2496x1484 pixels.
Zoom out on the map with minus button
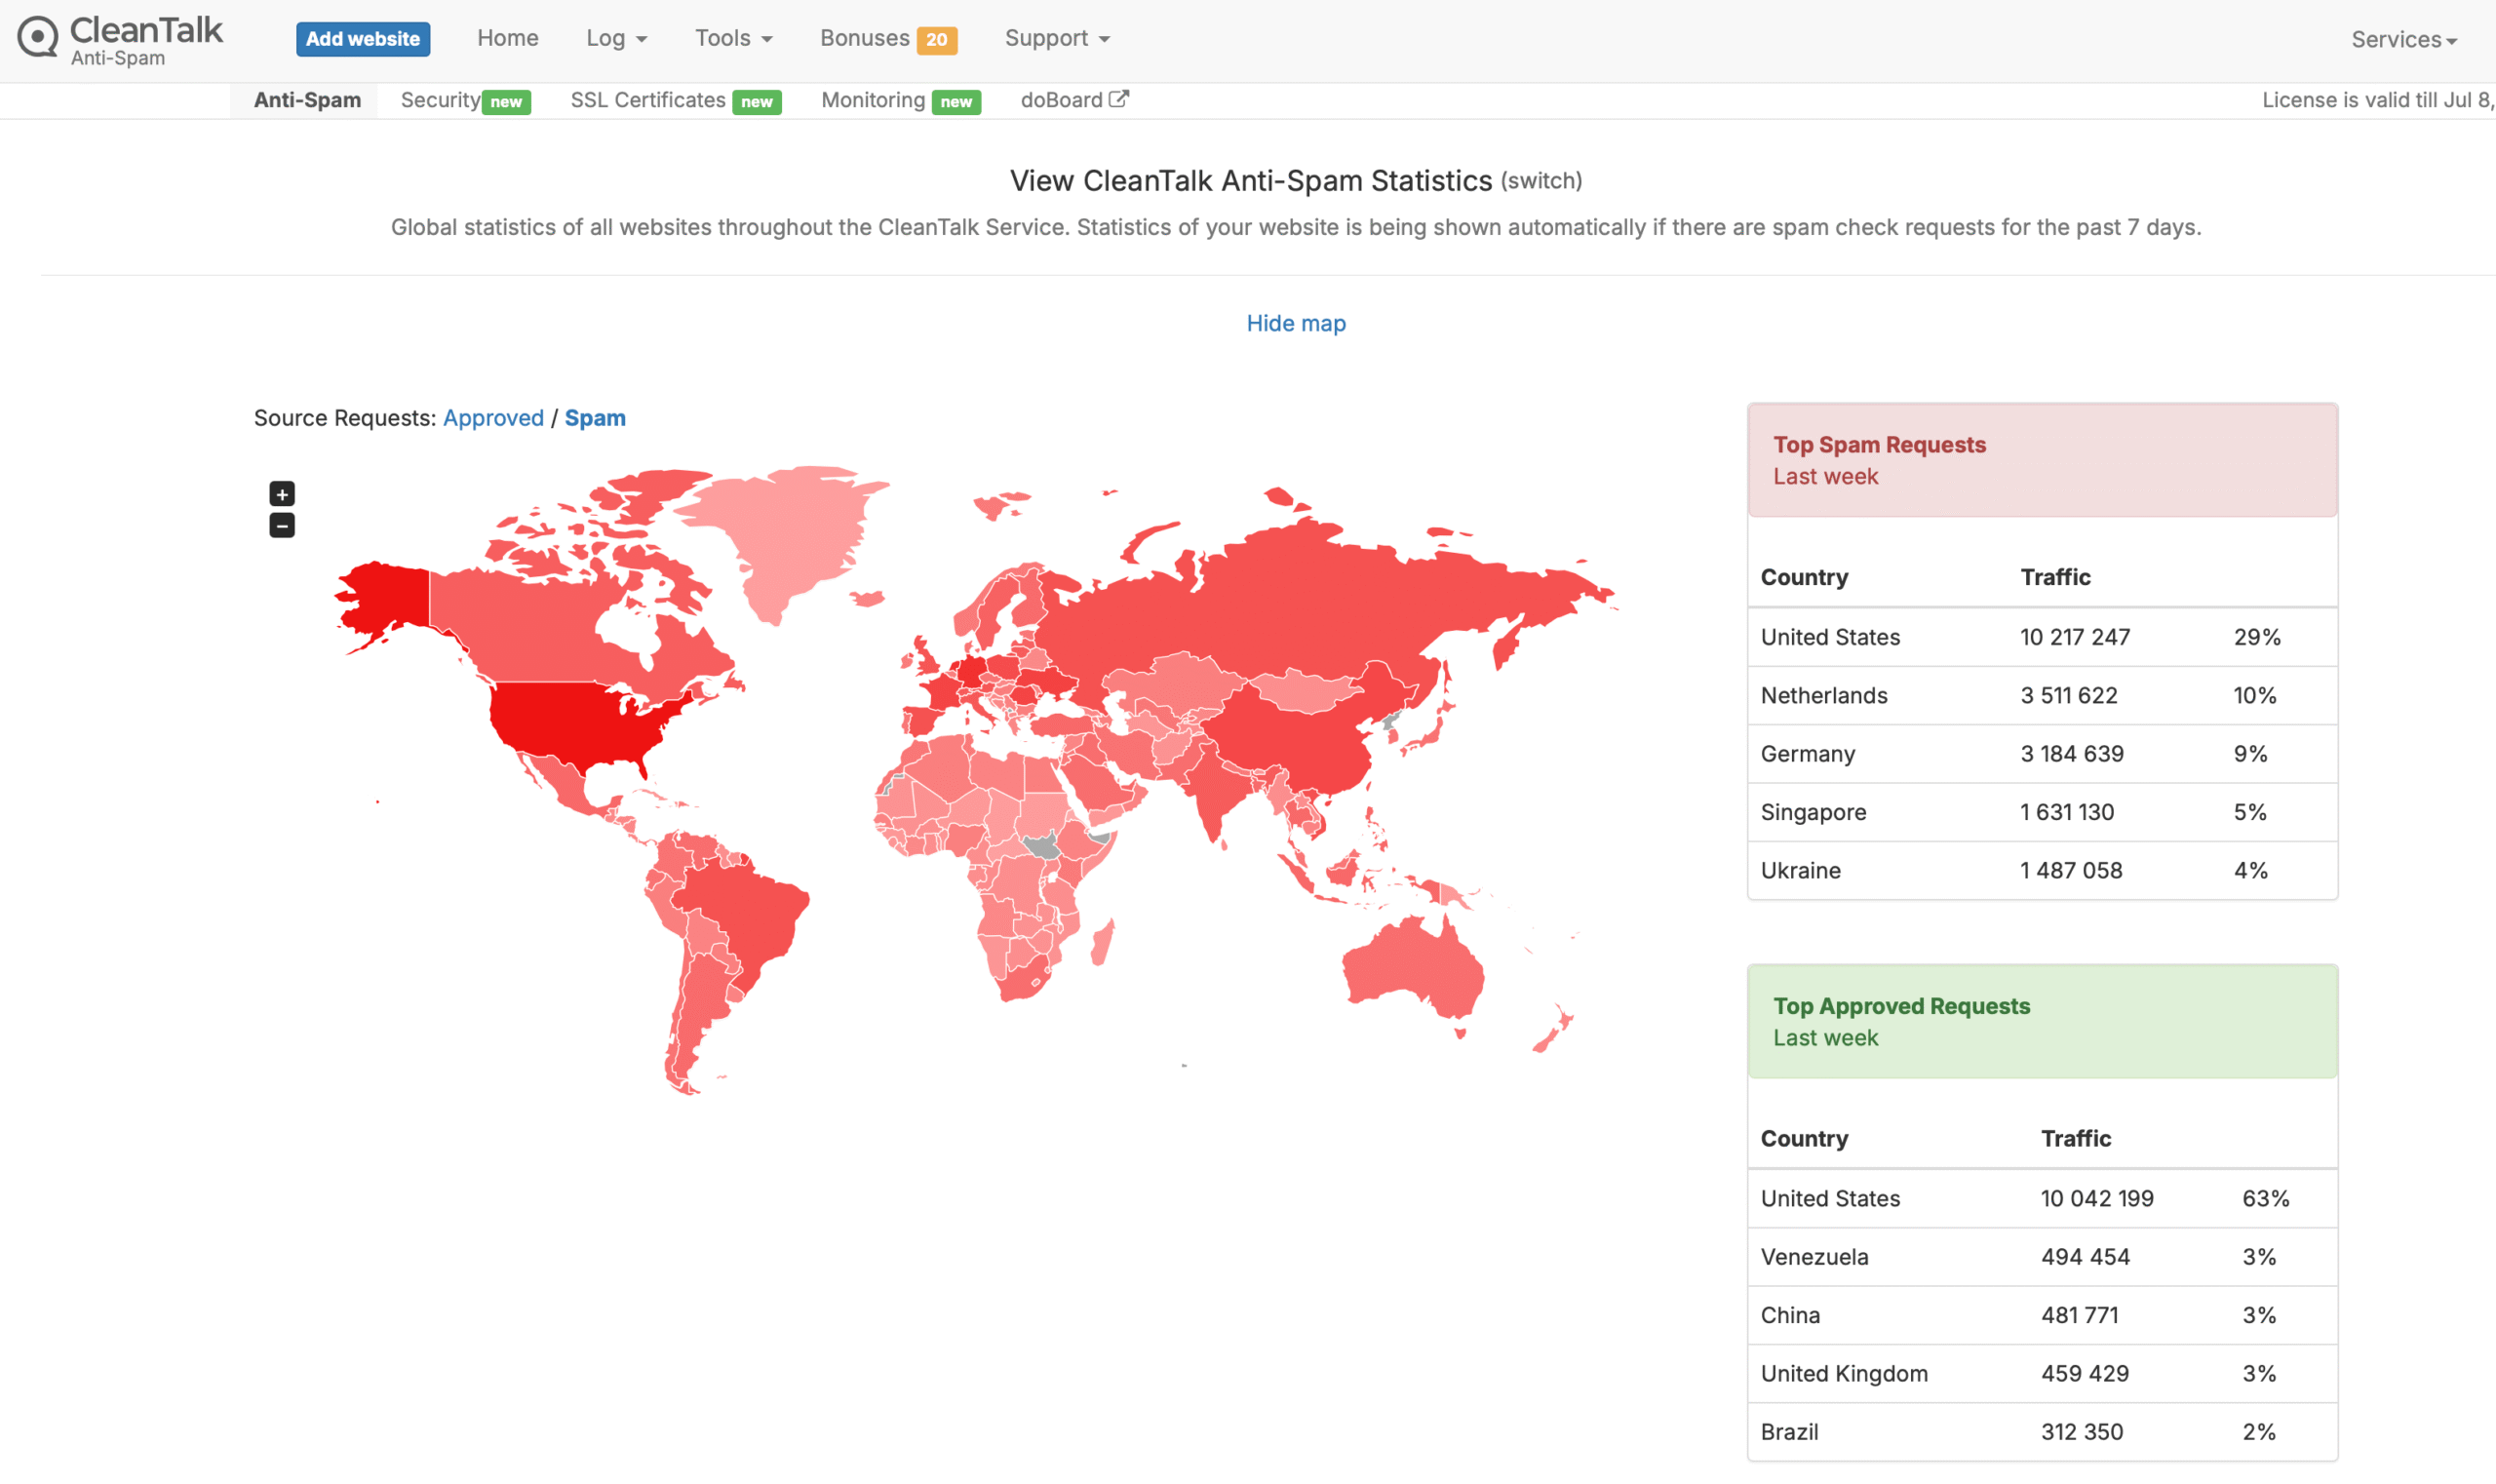click(x=282, y=526)
